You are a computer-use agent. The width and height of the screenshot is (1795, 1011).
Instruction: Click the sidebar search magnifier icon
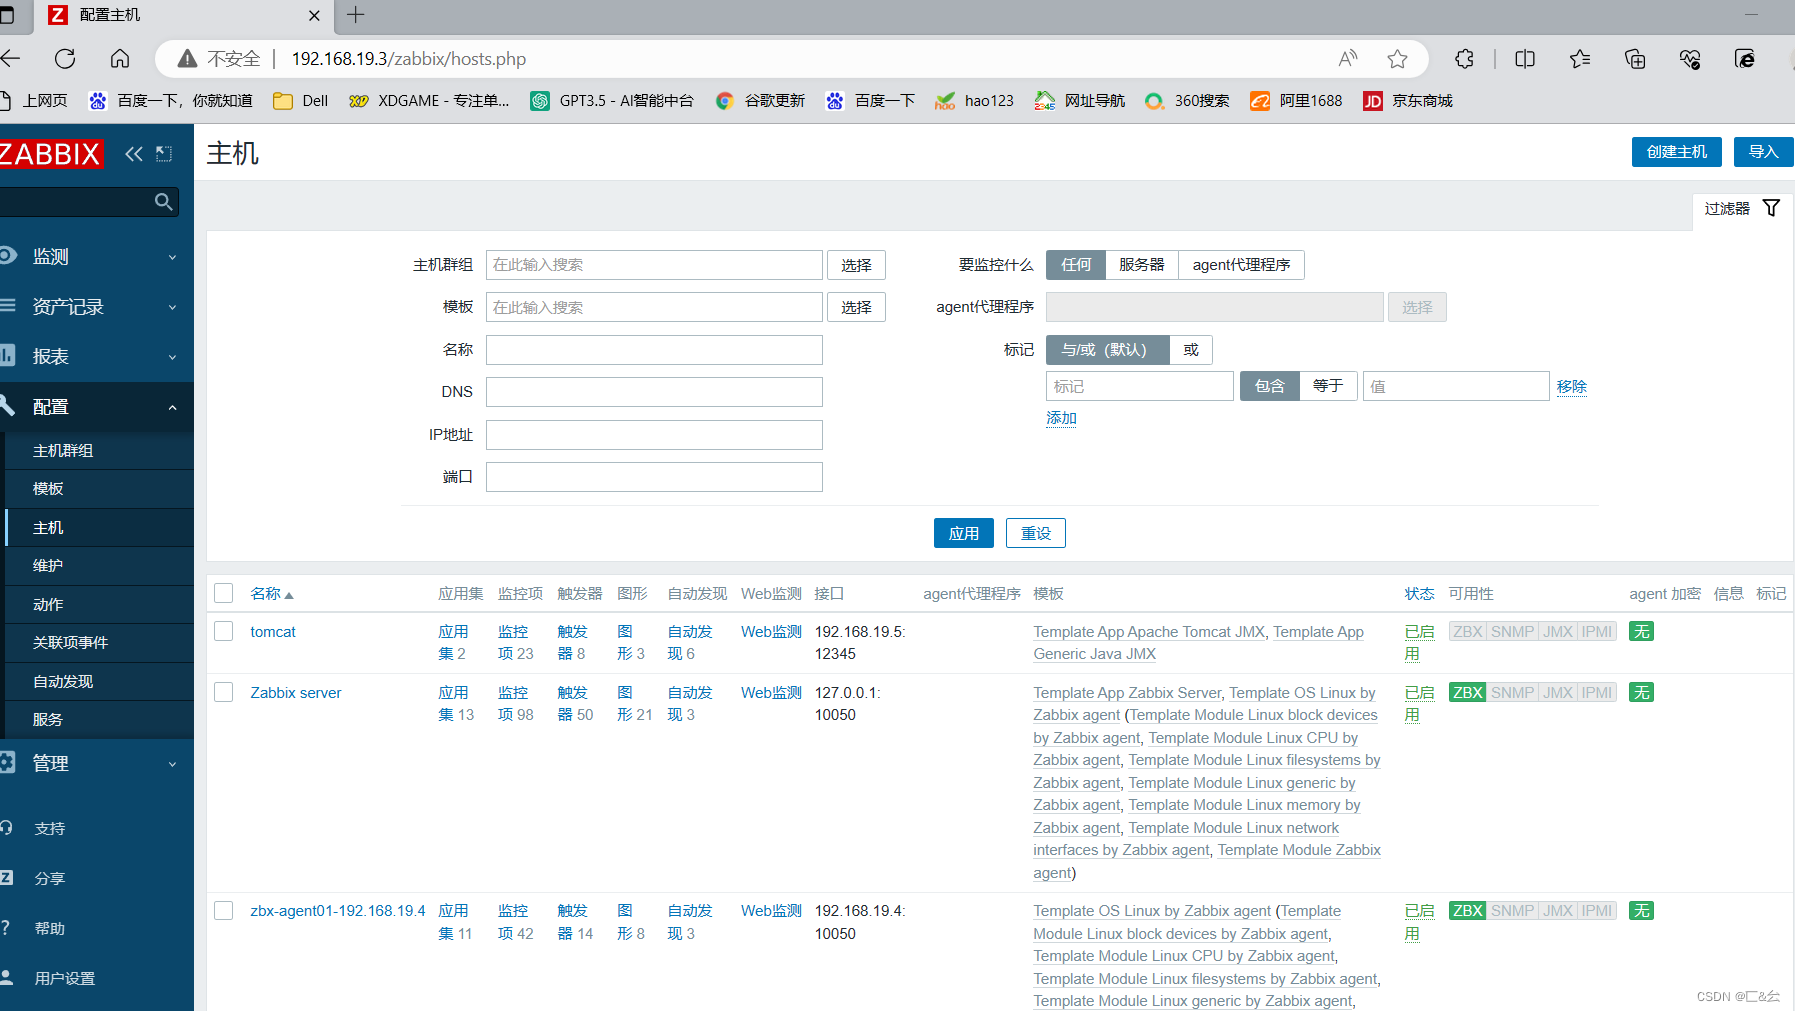(x=163, y=201)
